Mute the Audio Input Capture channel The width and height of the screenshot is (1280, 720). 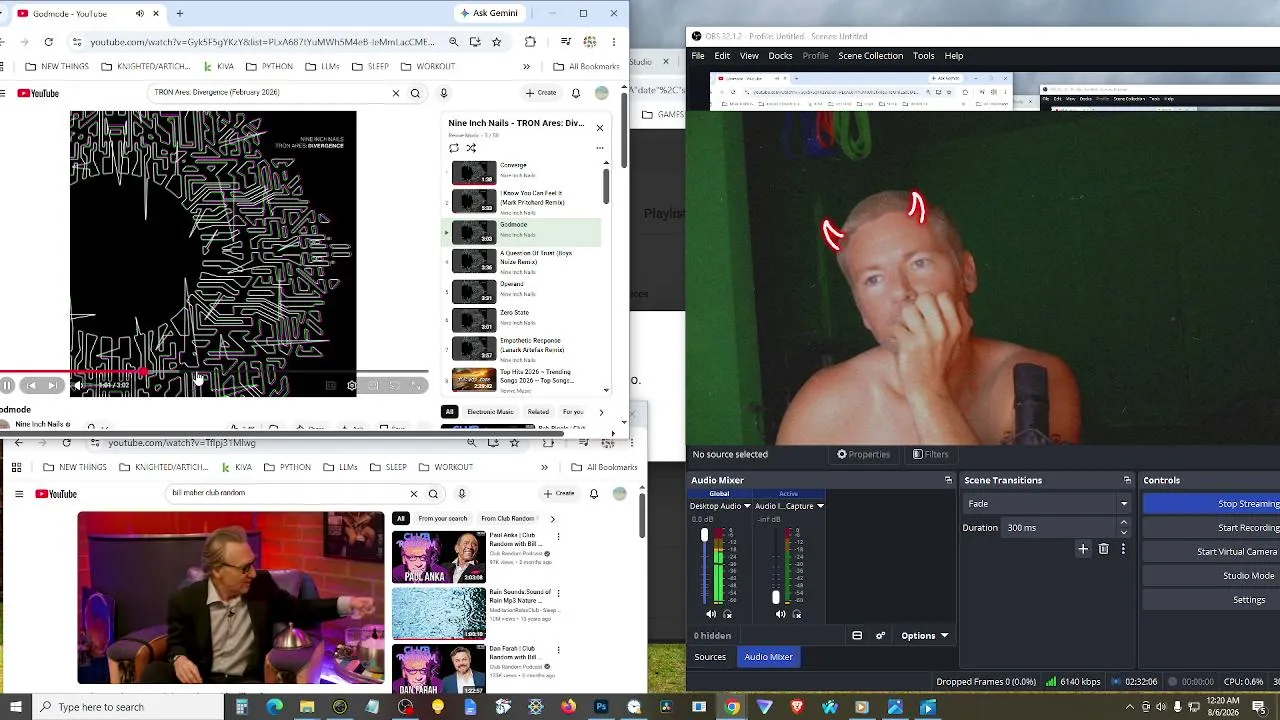pyautogui.click(x=781, y=614)
